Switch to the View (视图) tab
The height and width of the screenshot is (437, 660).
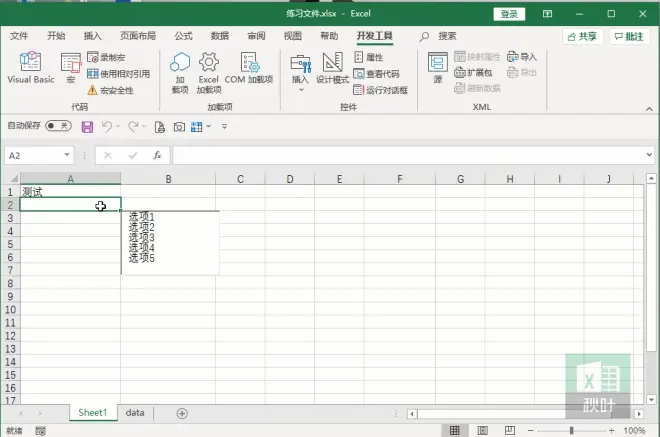click(x=293, y=36)
